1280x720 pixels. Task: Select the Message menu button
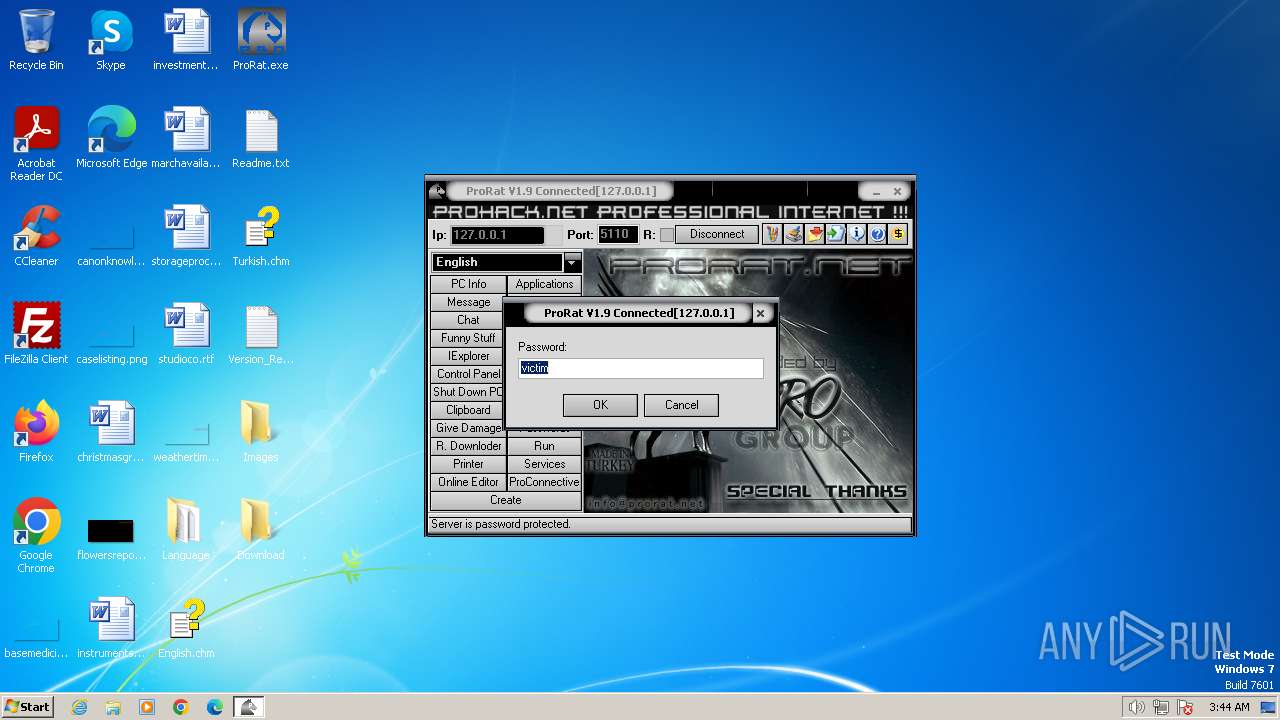coord(468,302)
